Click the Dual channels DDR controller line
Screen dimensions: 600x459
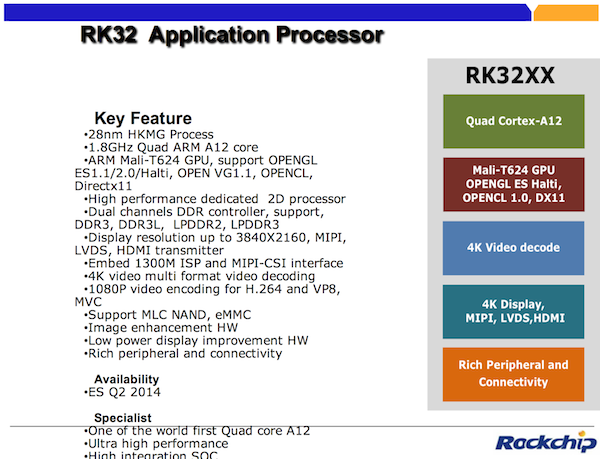point(204,212)
